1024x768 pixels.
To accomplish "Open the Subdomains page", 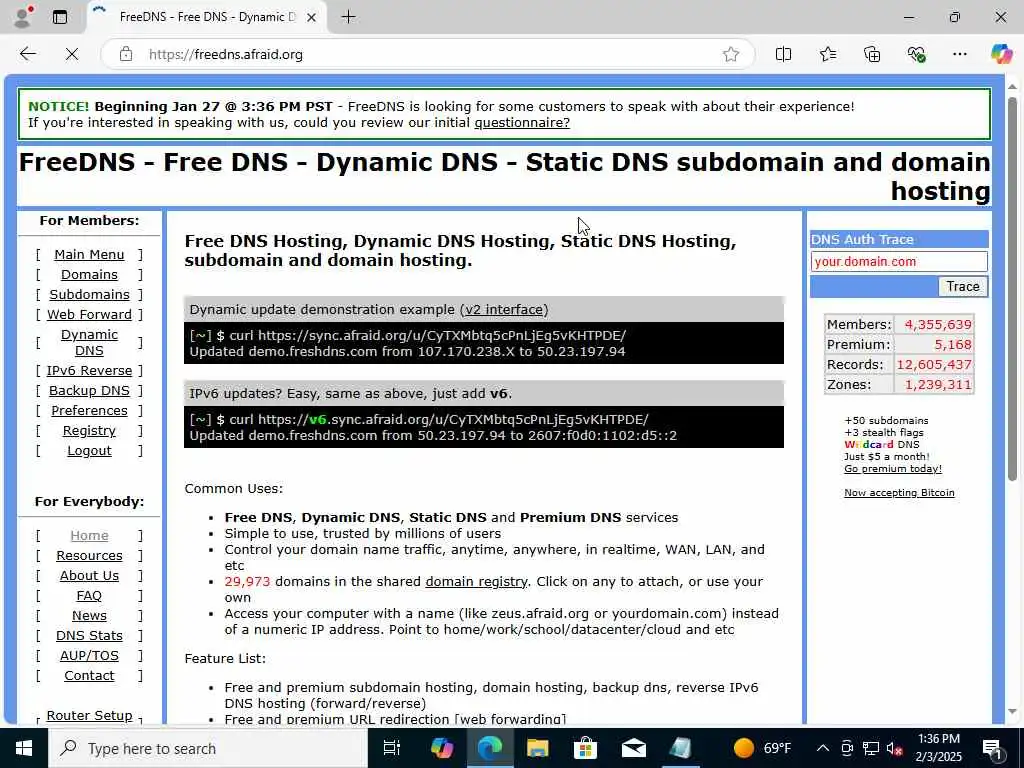I will click(89, 295).
